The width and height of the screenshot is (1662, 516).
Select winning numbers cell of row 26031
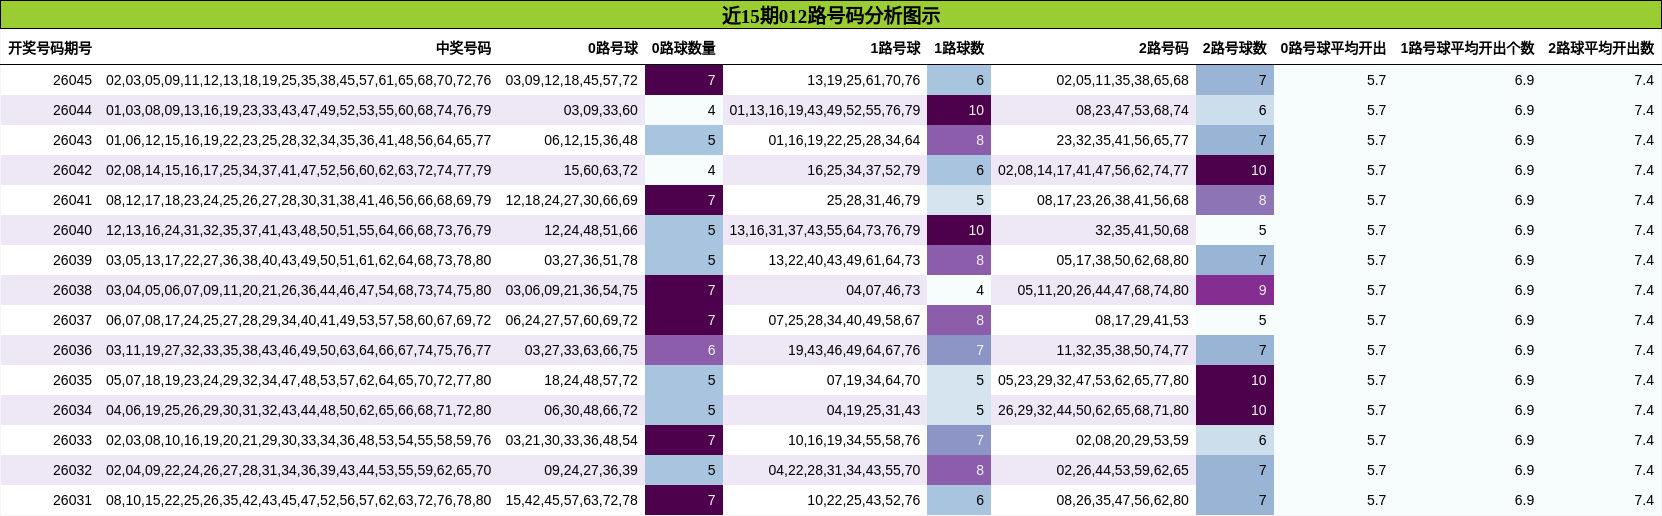point(299,500)
